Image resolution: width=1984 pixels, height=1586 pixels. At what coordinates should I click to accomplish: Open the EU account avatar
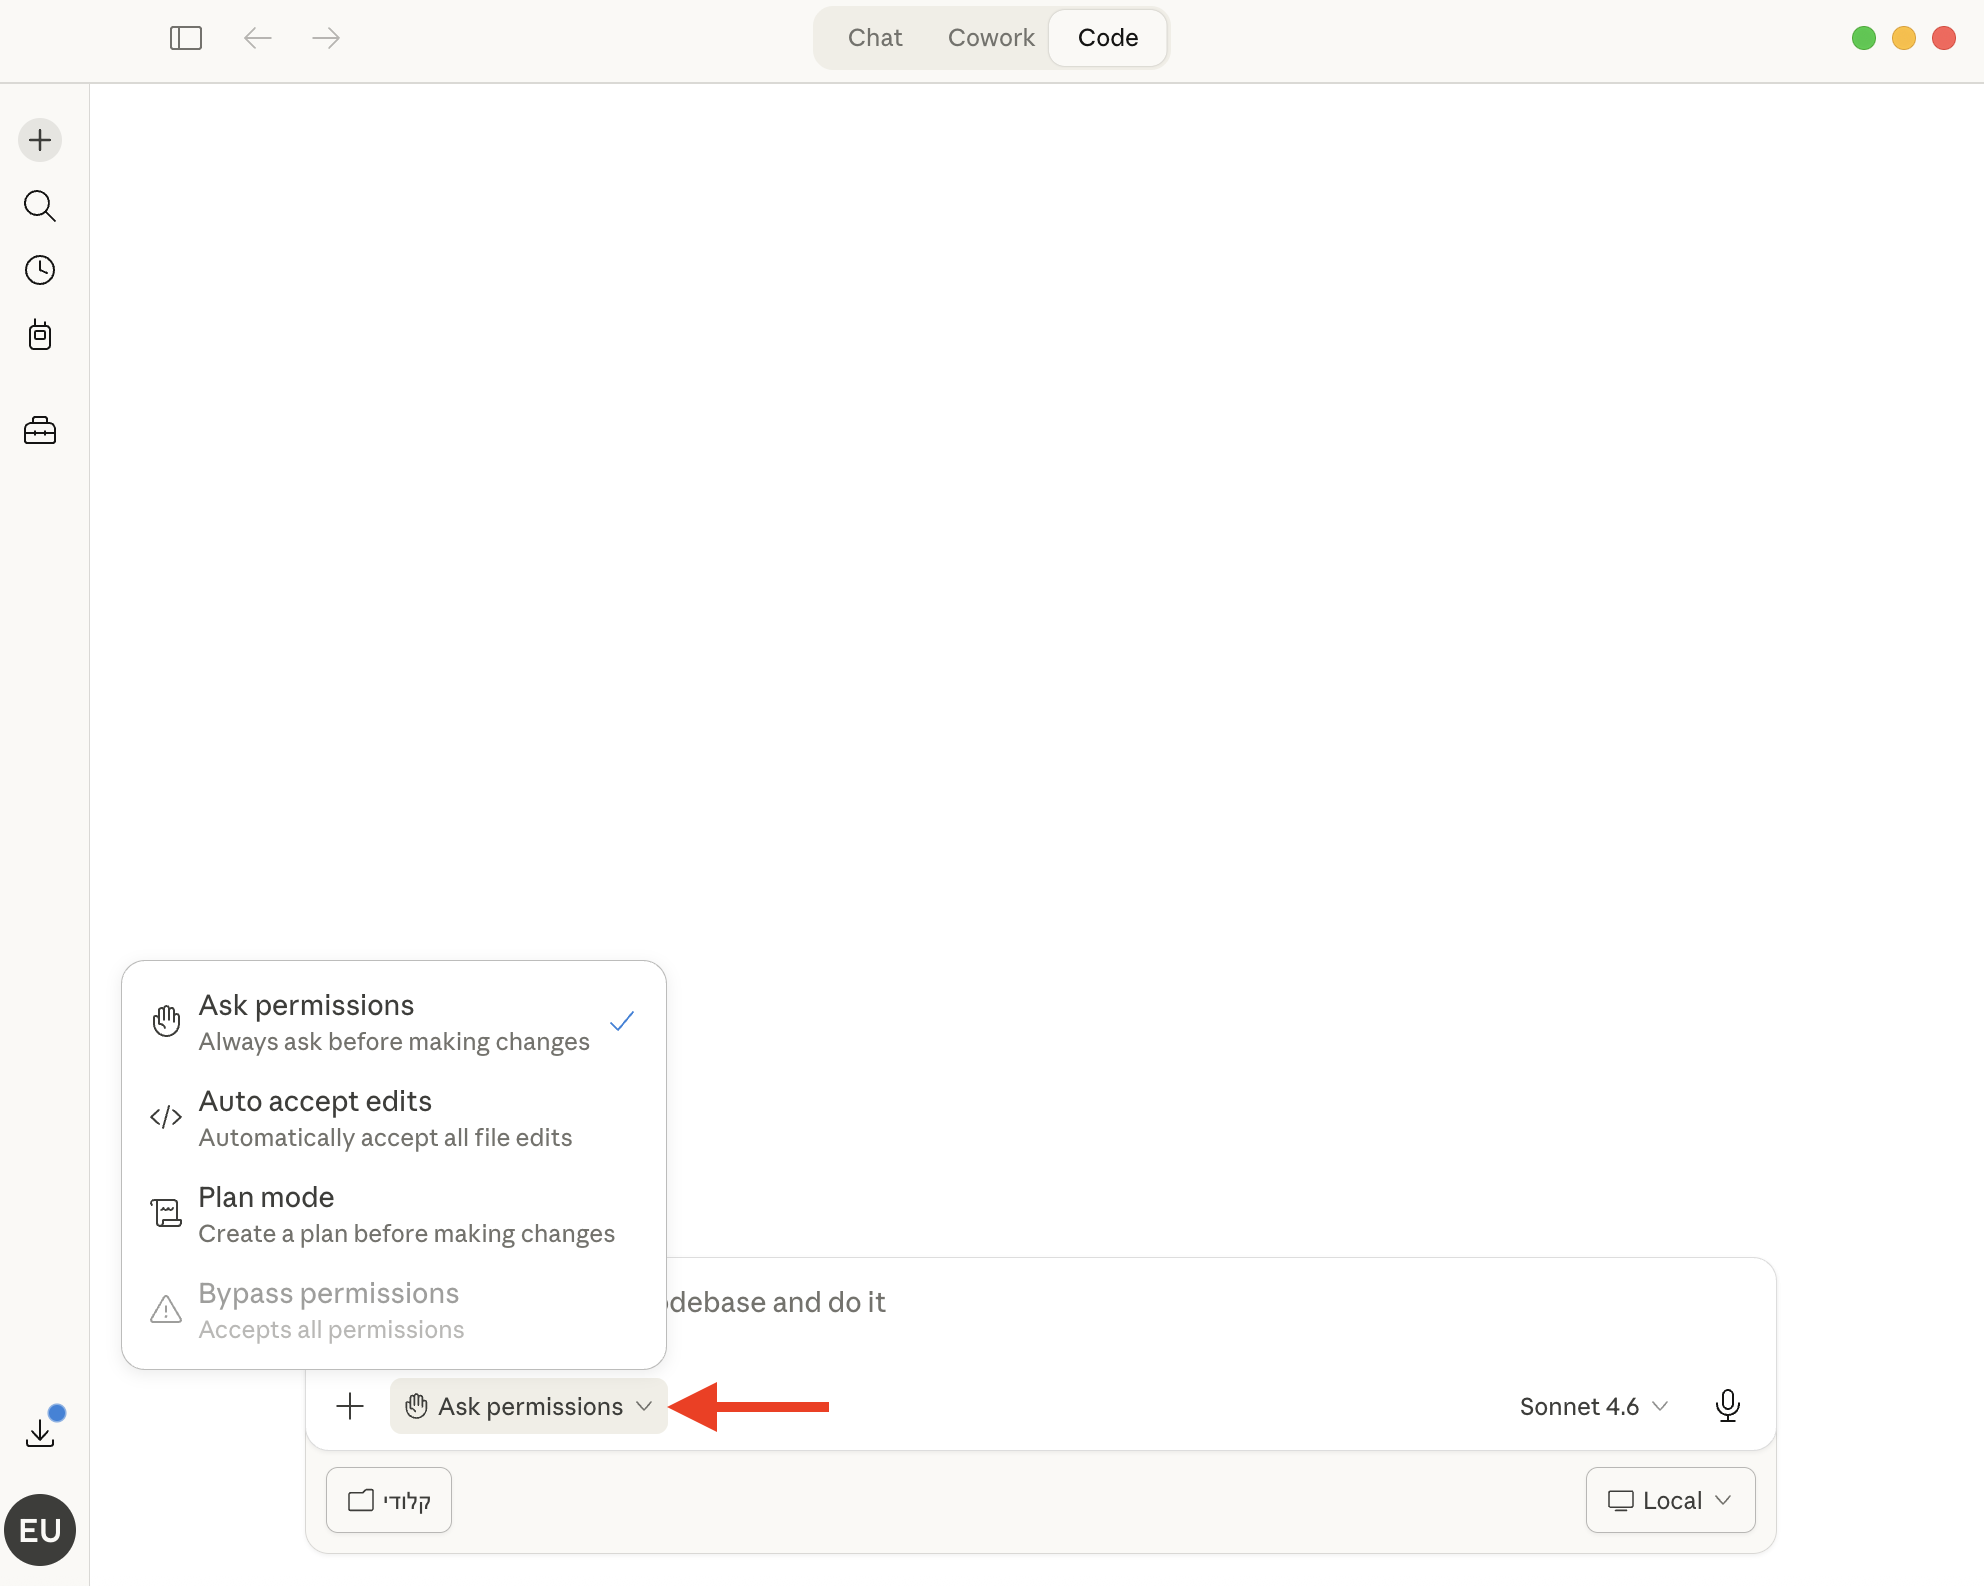(x=40, y=1530)
